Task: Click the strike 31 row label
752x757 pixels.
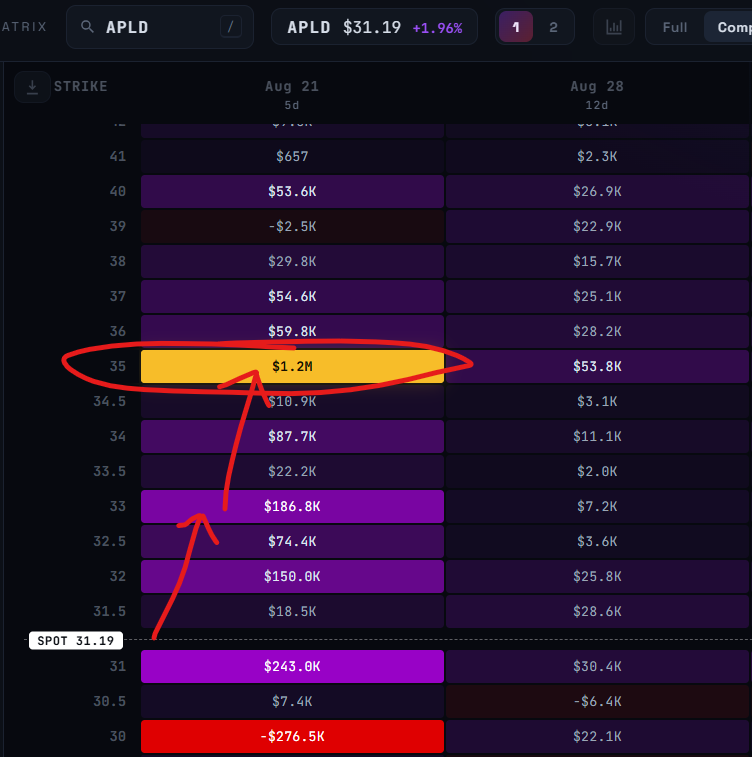Action: [118, 666]
